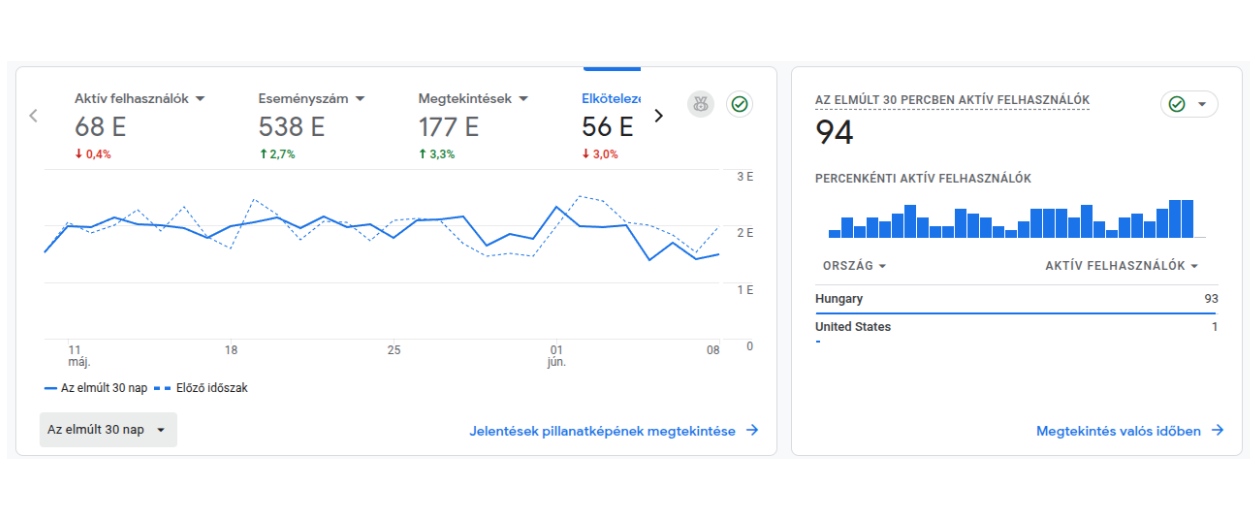Click the last bar of the per-minute chart
Screen dimensions: 1260x531
[1188, 219]
